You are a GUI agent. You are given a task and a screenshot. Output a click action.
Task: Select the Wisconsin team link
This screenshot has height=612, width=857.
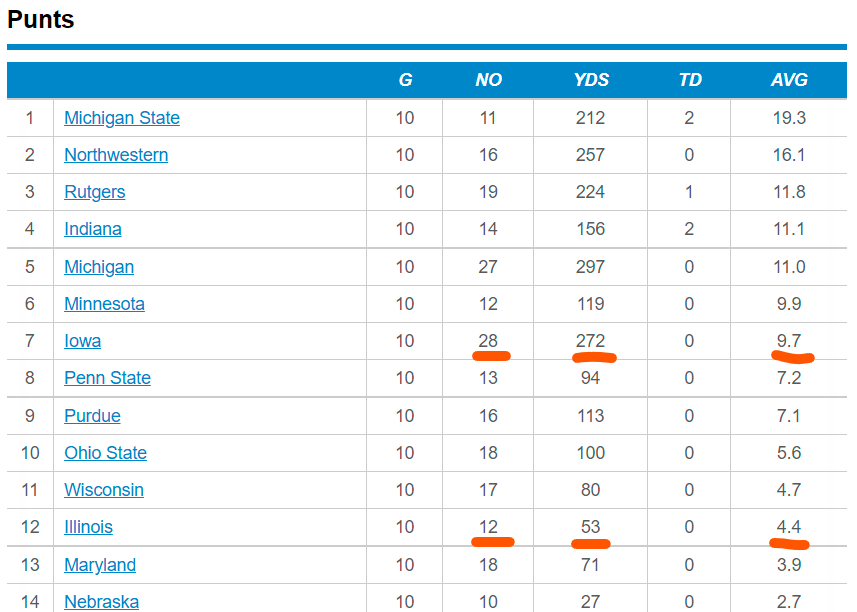coord(104,490)
